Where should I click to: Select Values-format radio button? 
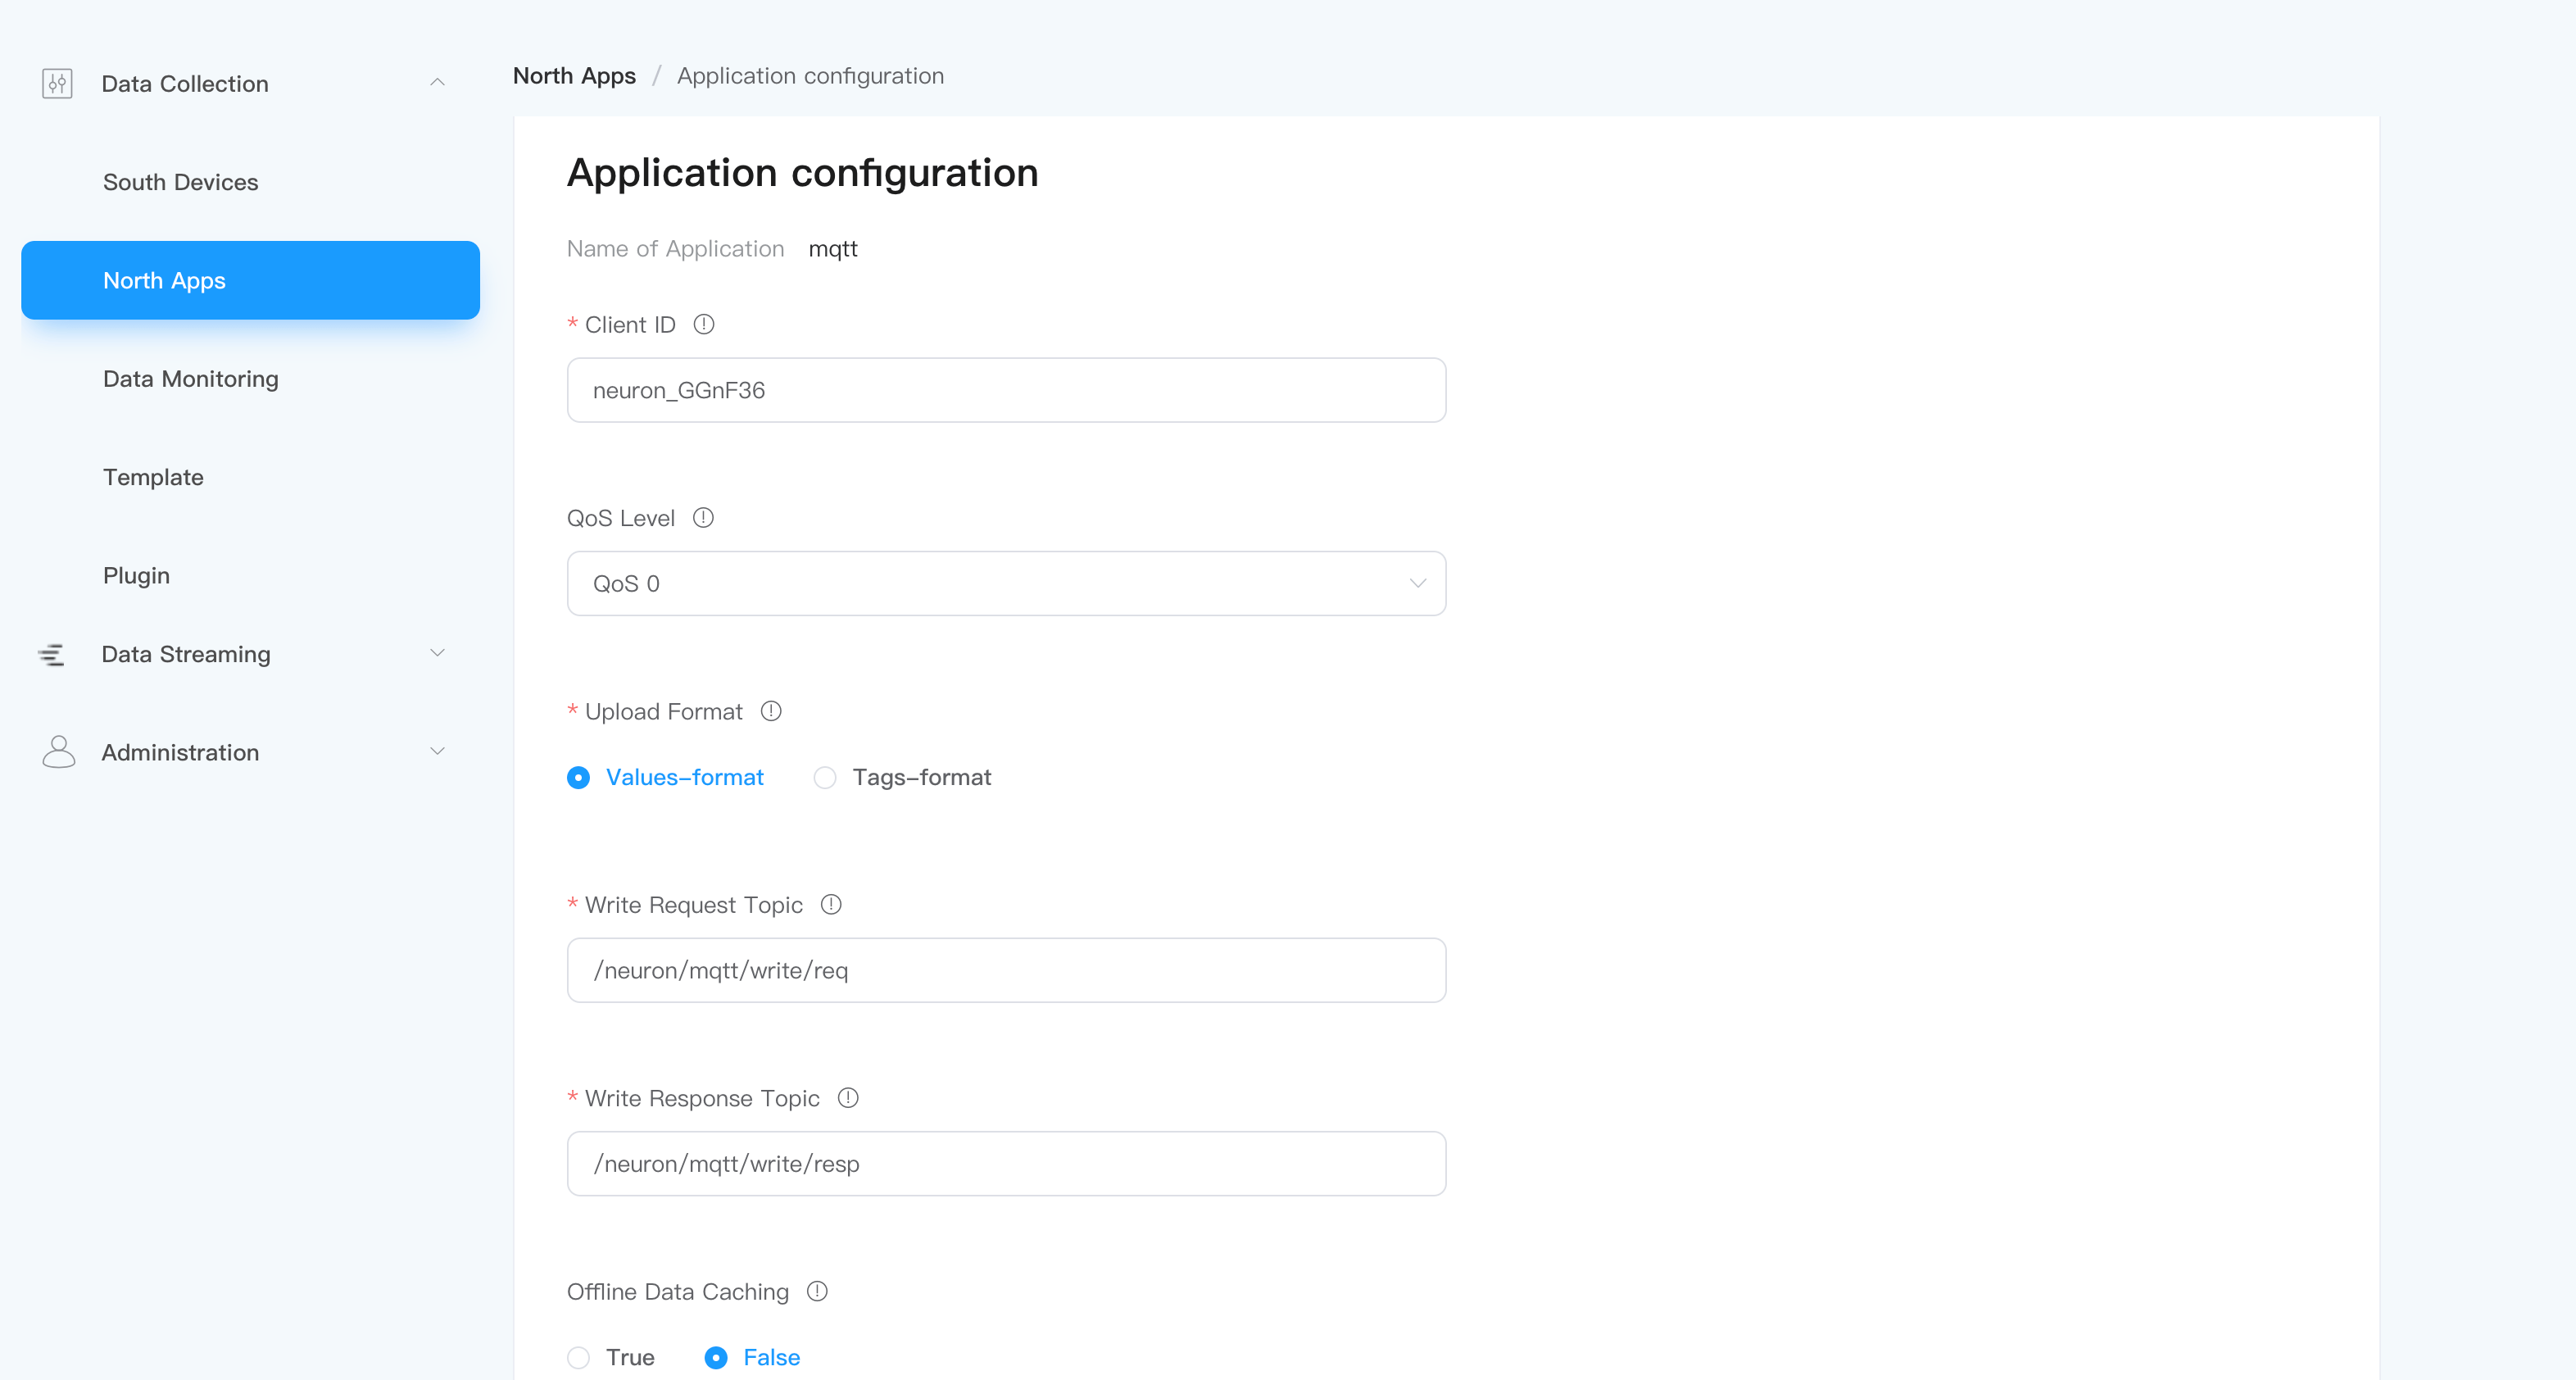pyautogui.click(x=578, y=777)
